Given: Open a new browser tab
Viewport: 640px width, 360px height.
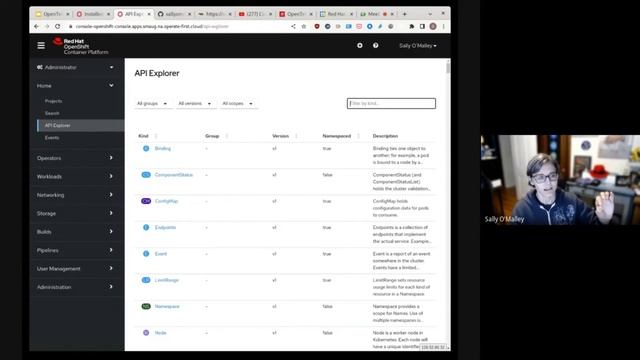Looking at the screenshot, I should click(x=404, y=14).
